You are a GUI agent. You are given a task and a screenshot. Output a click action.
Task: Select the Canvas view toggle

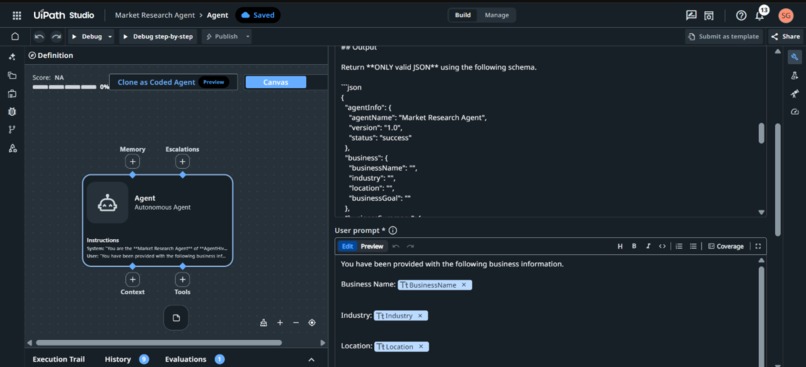coord(276,82)
